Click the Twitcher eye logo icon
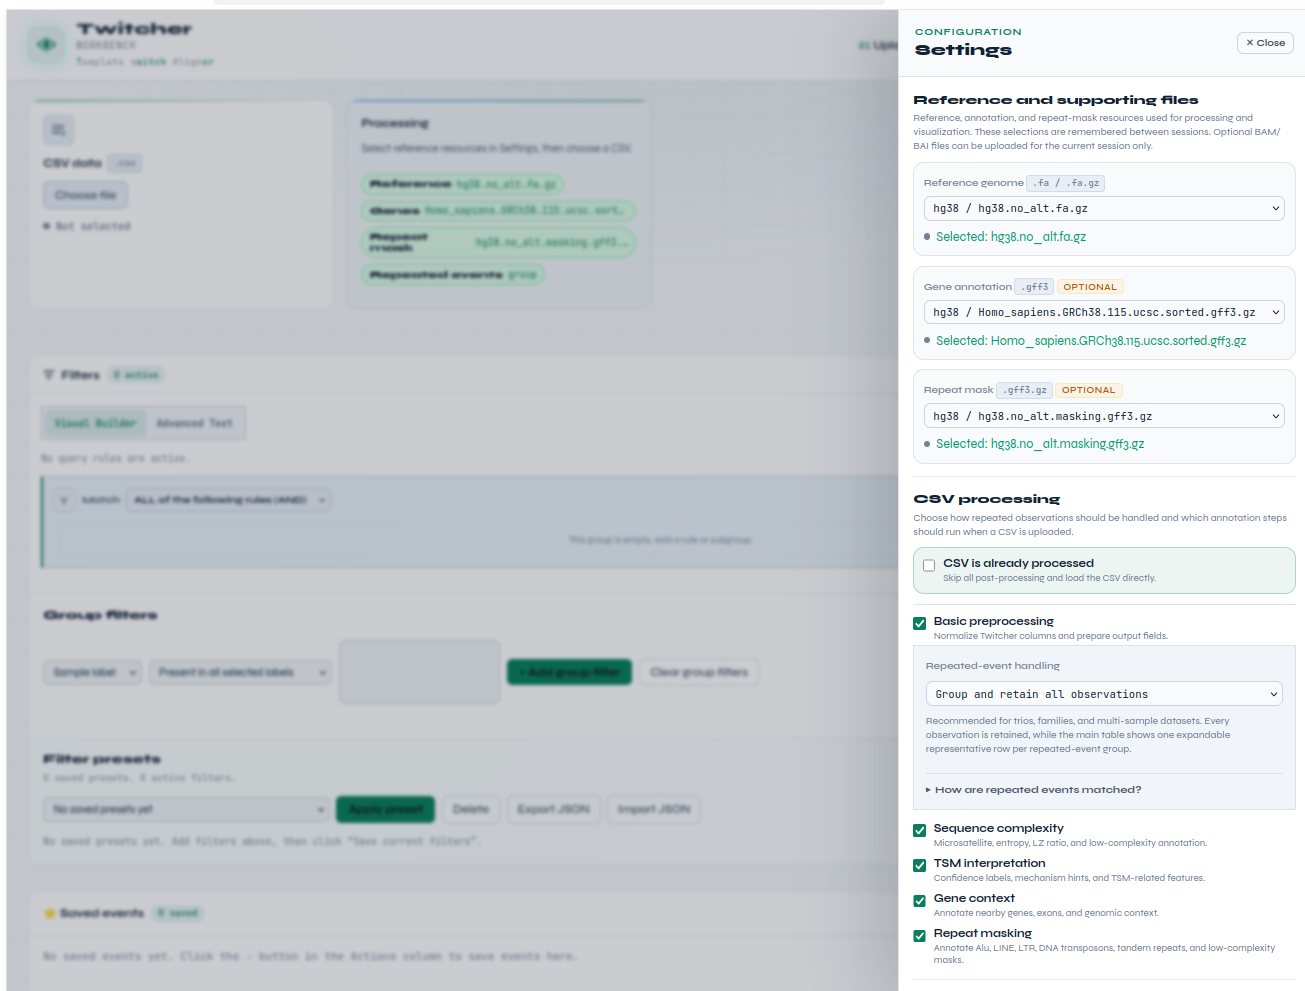The height and width of the screenshot is (991, 1305). (x=46, y=44)
